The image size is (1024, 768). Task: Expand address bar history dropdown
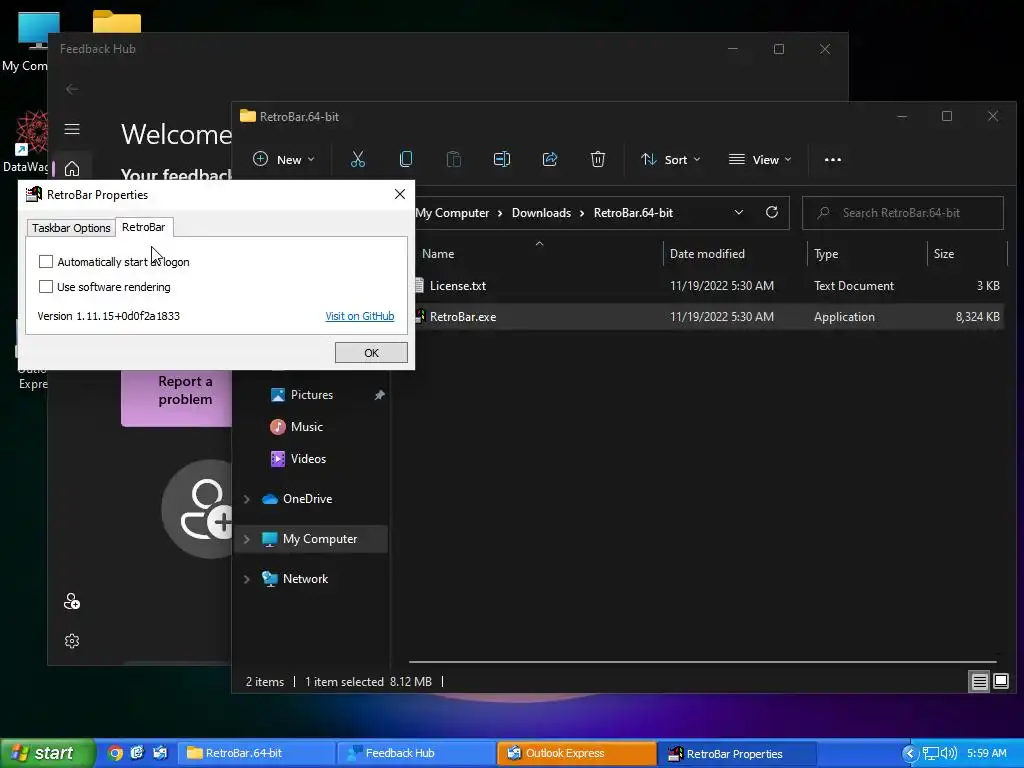[739, 212]
